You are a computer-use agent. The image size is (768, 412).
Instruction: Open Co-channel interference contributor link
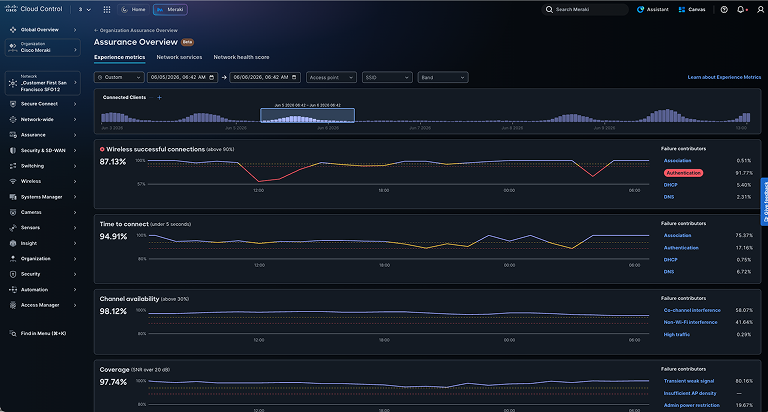(692, 310)
